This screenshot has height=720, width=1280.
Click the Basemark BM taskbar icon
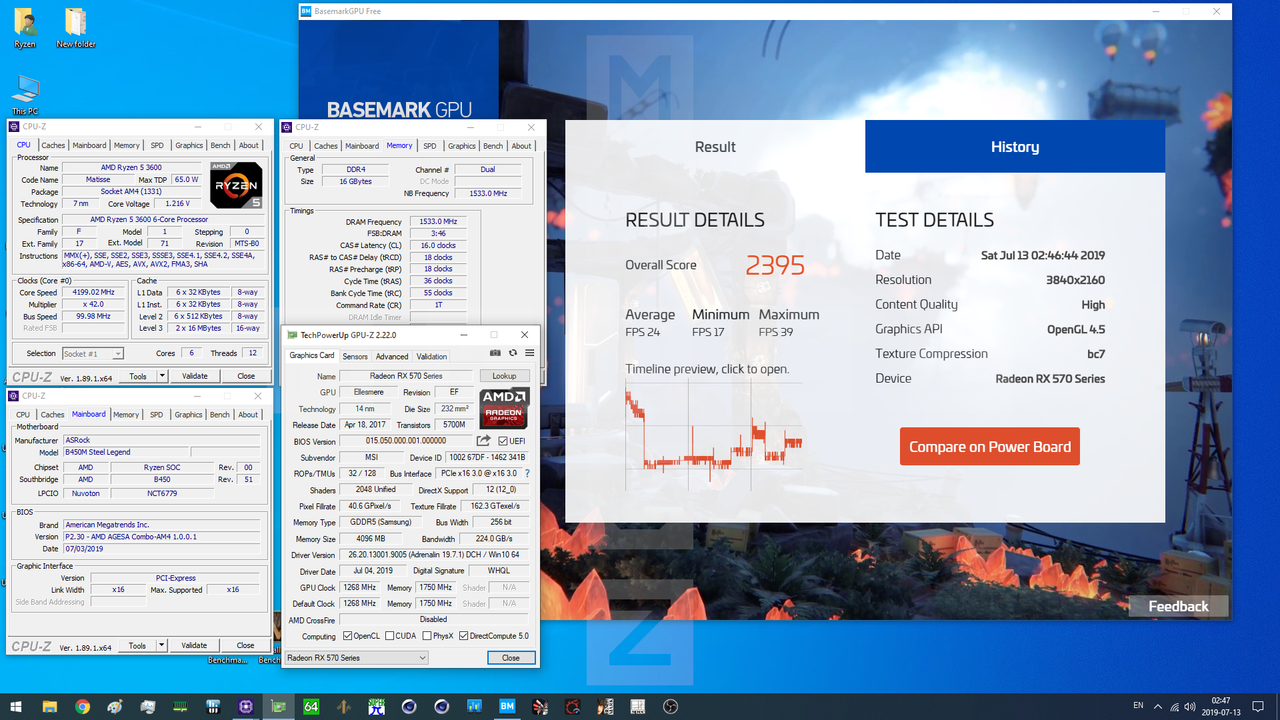pyautogui.click(x=507, y=707)
